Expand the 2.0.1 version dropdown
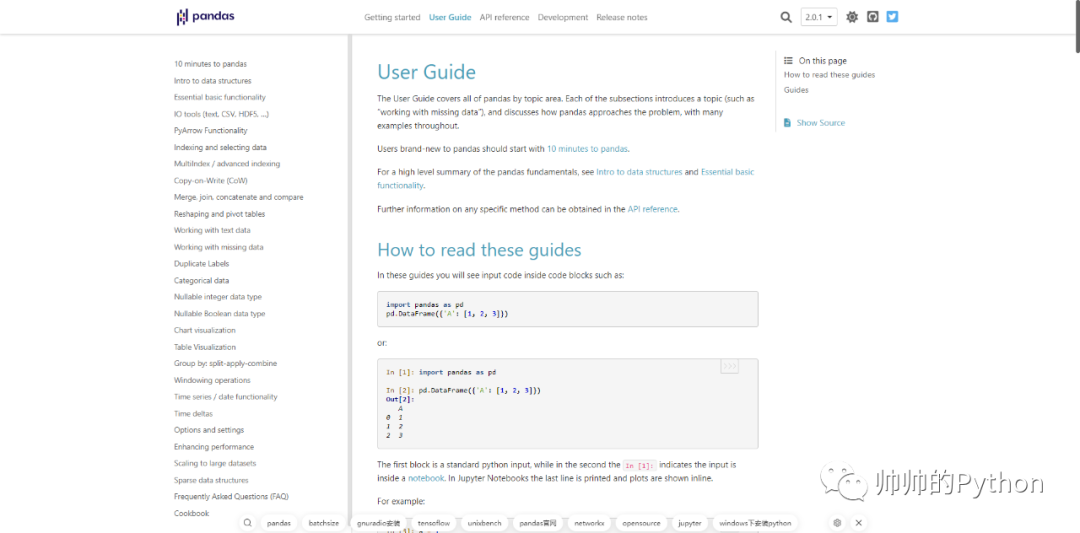The image size is (1080, 533). tap(819, 17)
